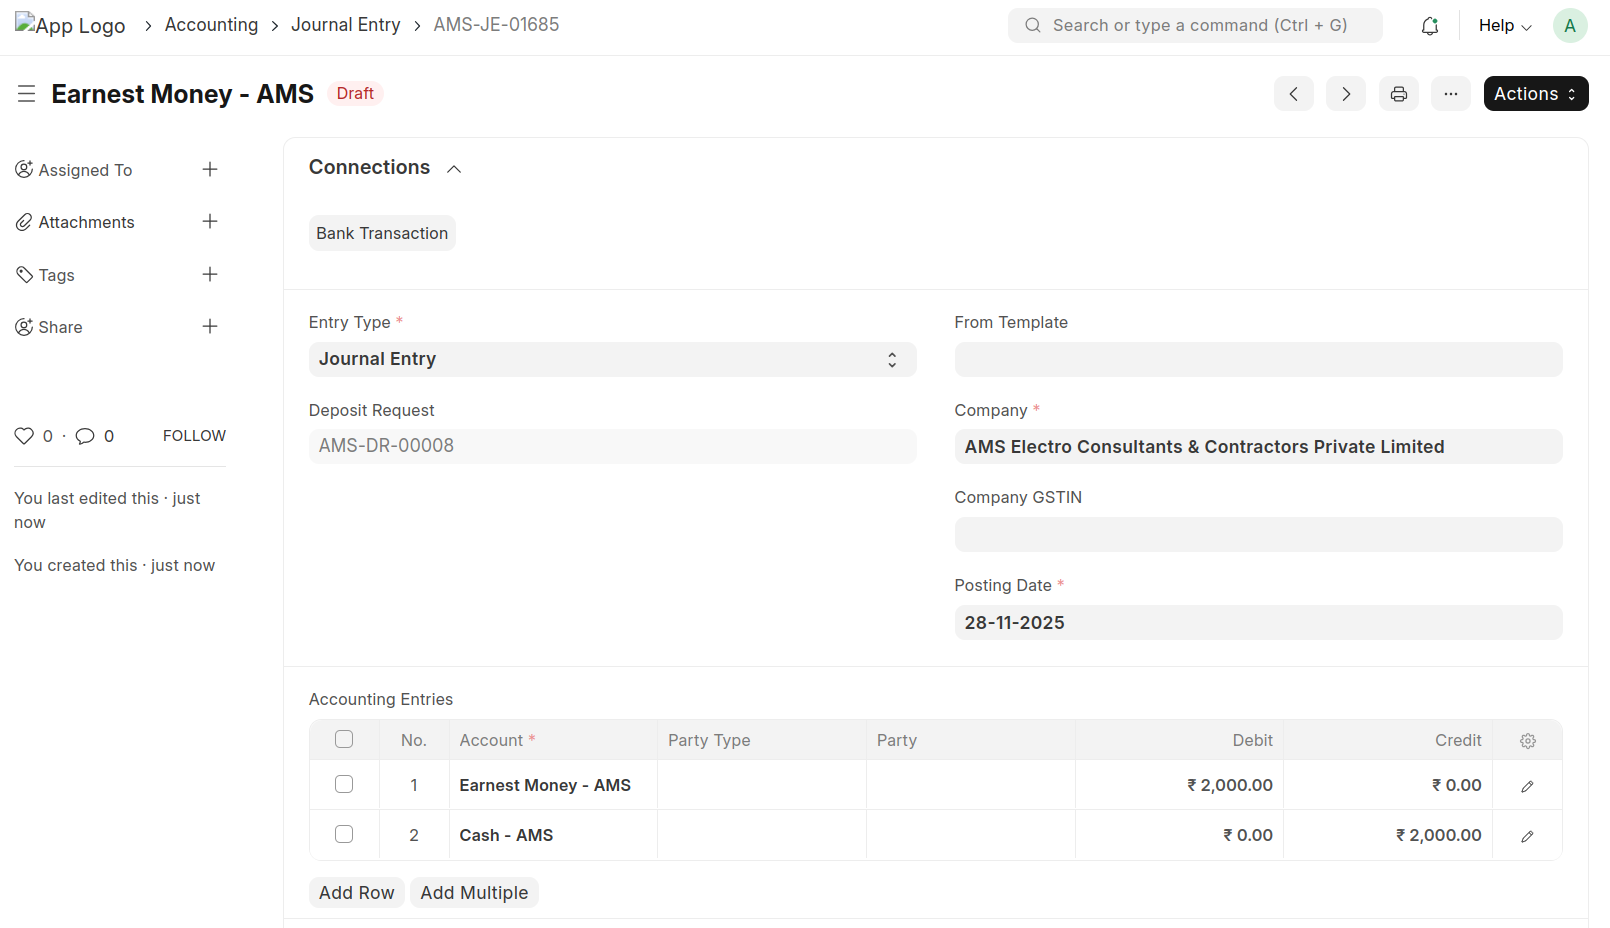Collapse the Connections section
The image size is (1610, 928).
point(454,169)
